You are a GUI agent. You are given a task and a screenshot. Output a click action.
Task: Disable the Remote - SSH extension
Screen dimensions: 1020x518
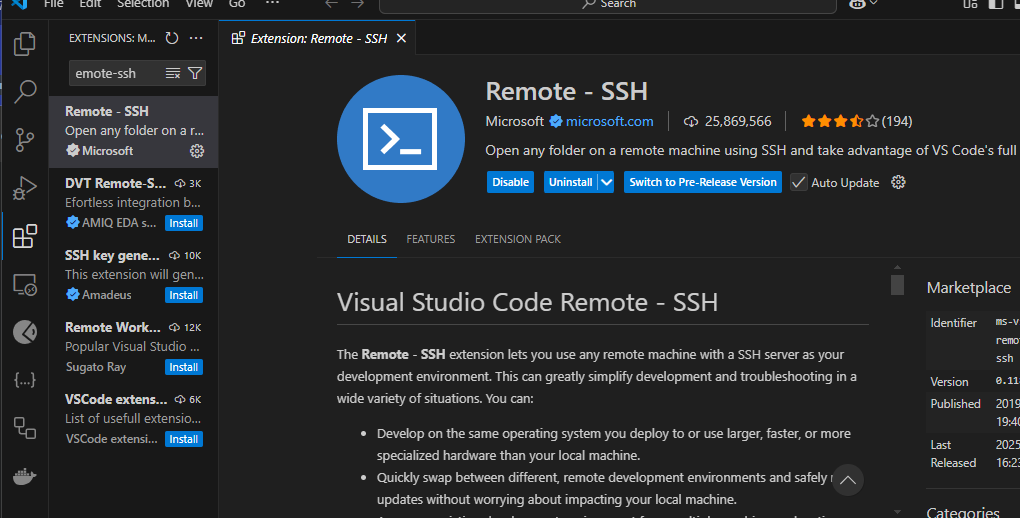[x=511, y=182]
